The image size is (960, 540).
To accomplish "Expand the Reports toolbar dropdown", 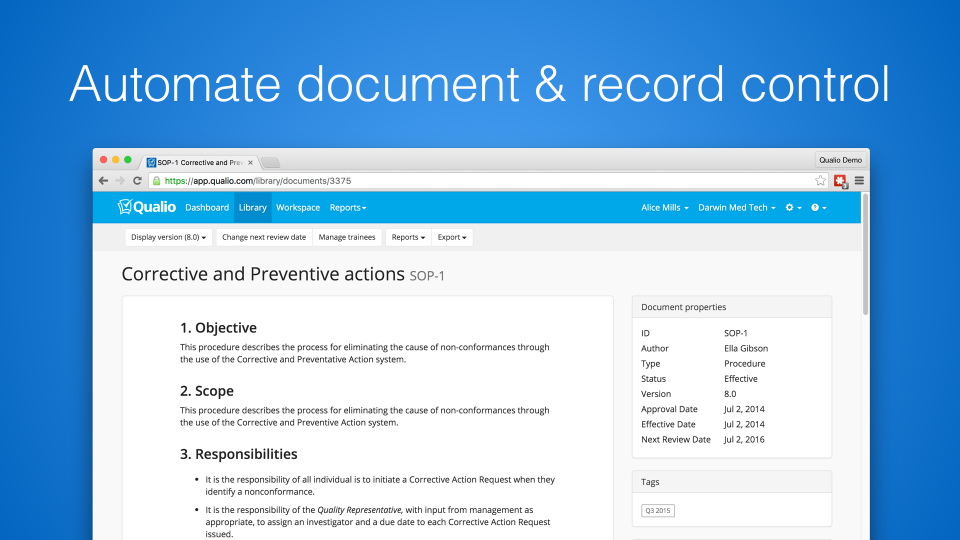I will 408,237.
